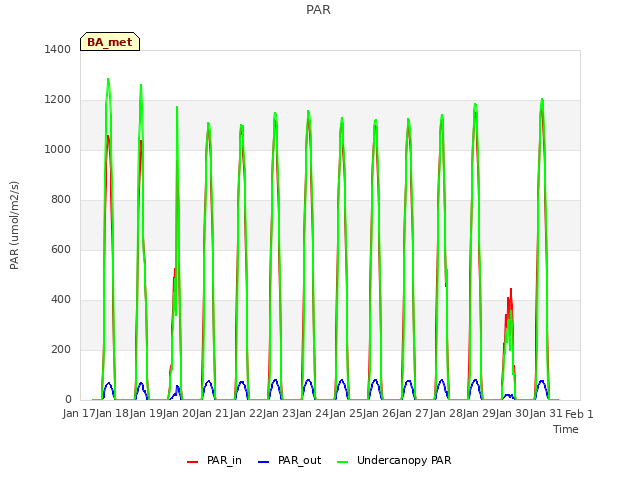Click the Jan 18 x-axis label

pyautogui.click(x=112, y=414)
